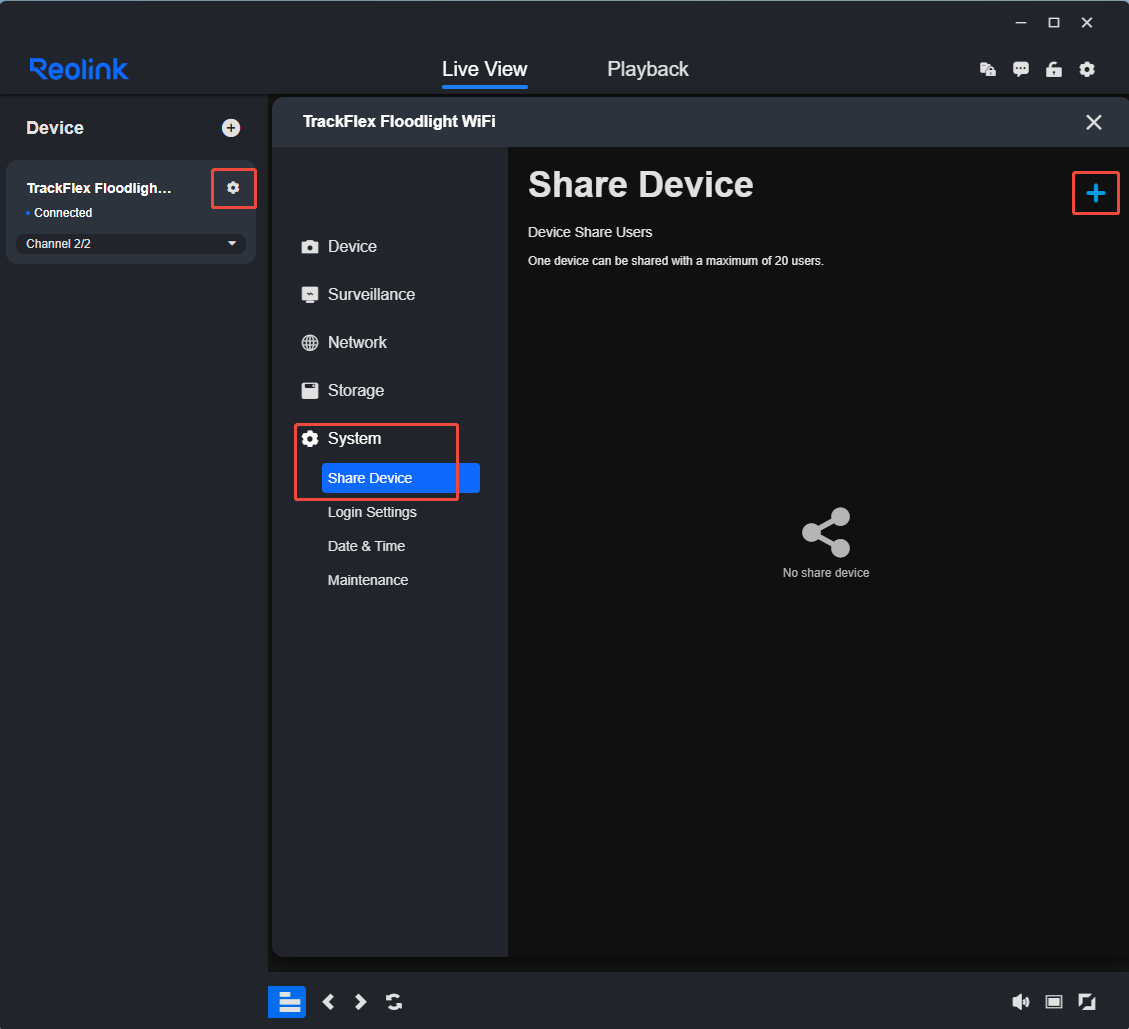Click the No share device text
The height and width of the screenshot is (1029, 1129).
[826, 572]
